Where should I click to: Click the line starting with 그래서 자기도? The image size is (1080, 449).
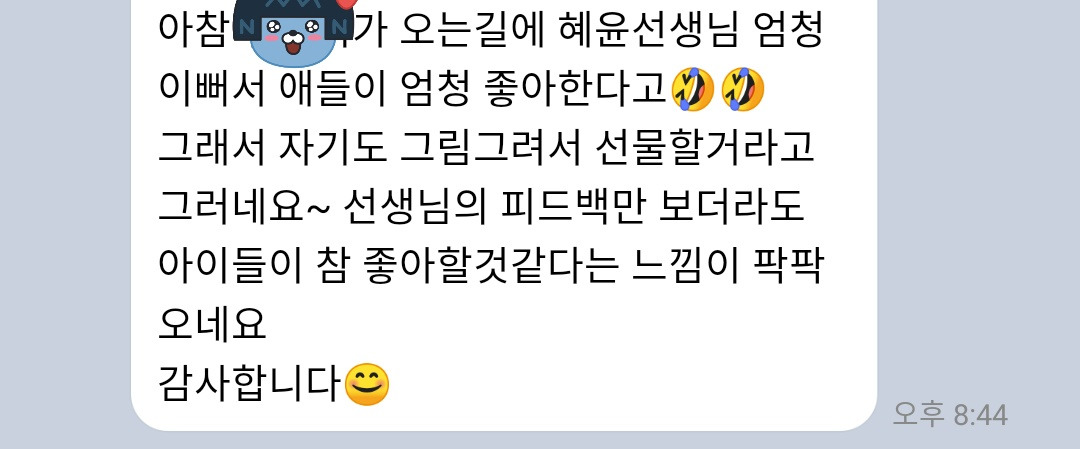point(487,148)
